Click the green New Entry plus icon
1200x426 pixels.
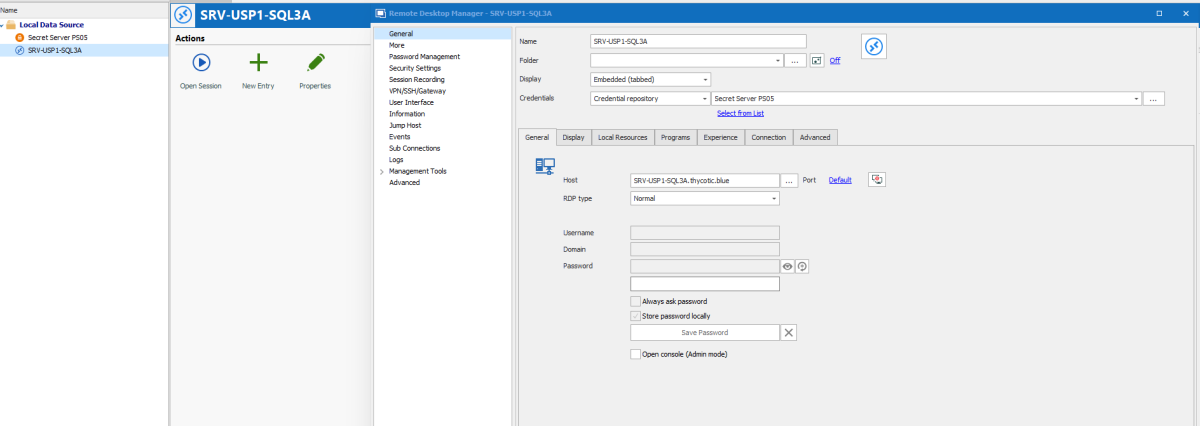point(258,63)
